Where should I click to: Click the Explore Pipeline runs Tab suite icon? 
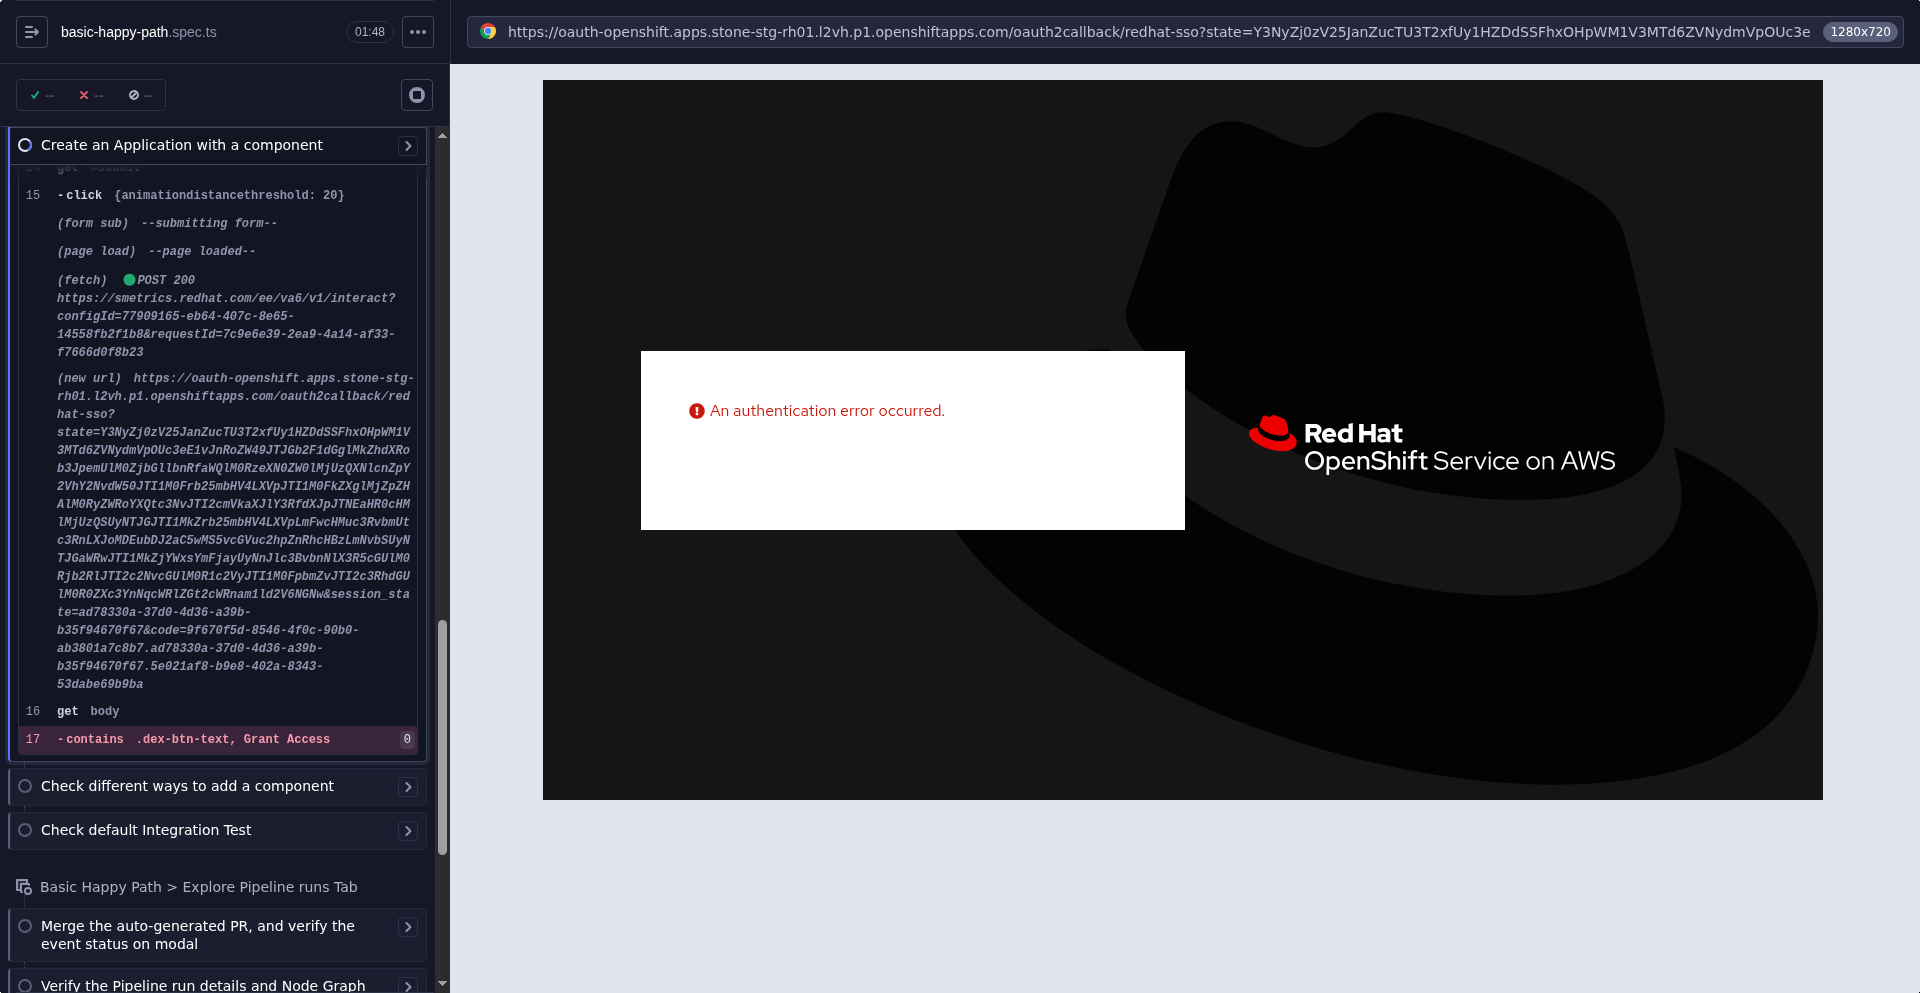[x=24, y=887]
